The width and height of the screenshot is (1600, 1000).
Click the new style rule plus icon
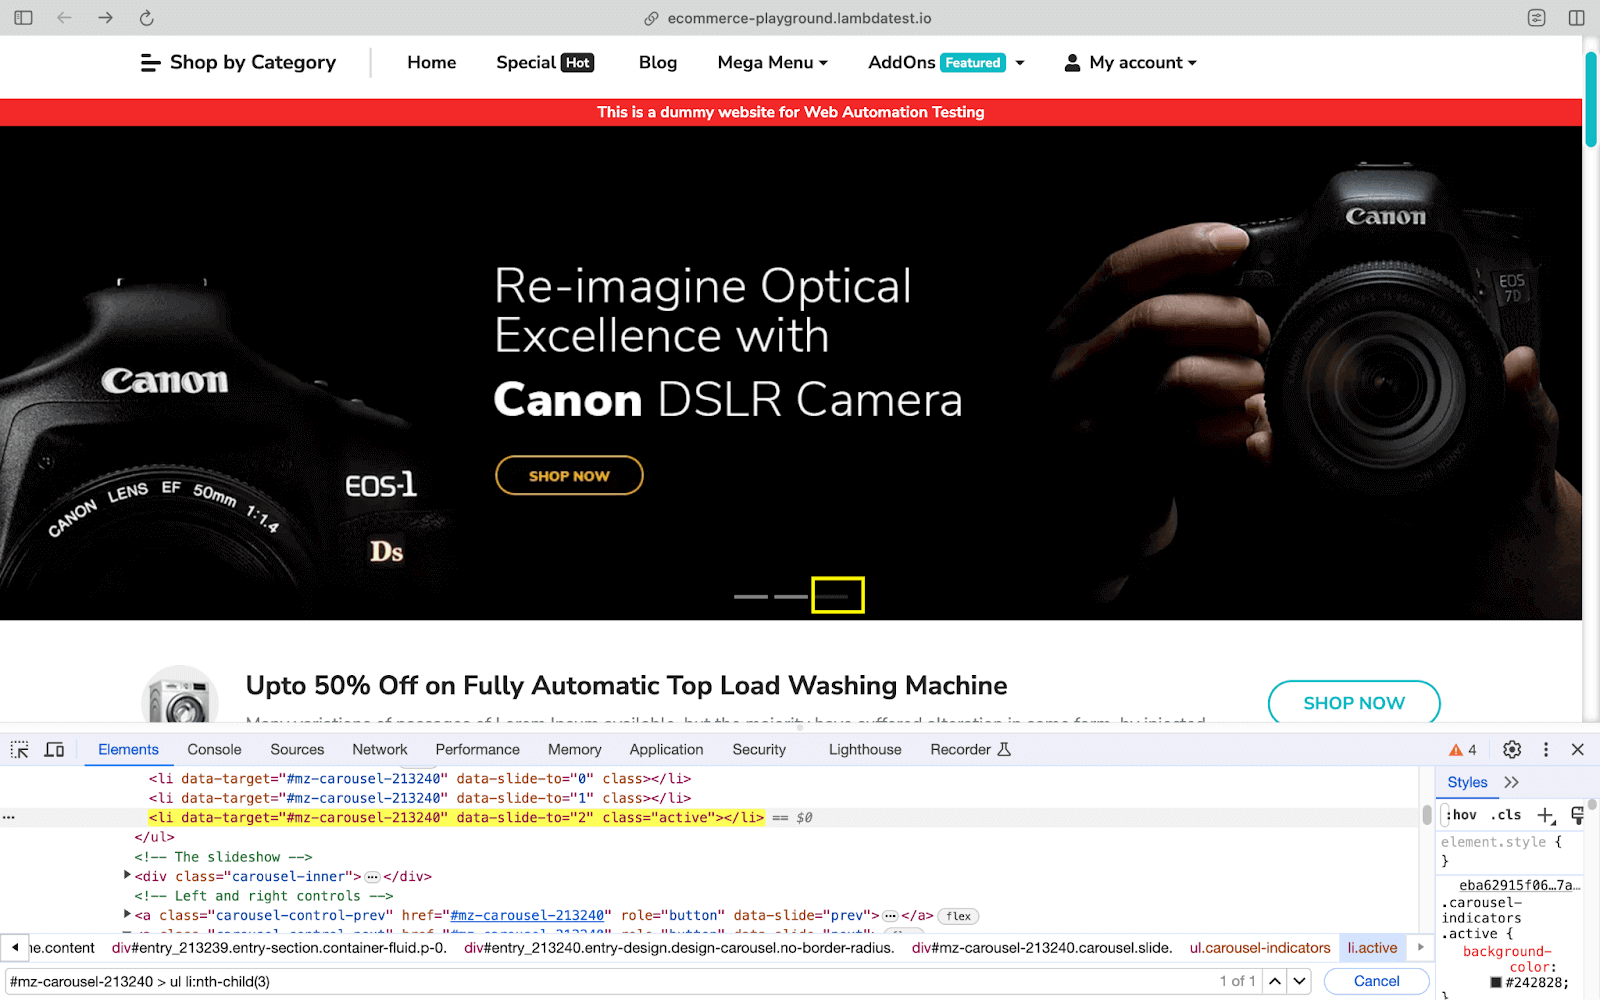point(1545,815)
